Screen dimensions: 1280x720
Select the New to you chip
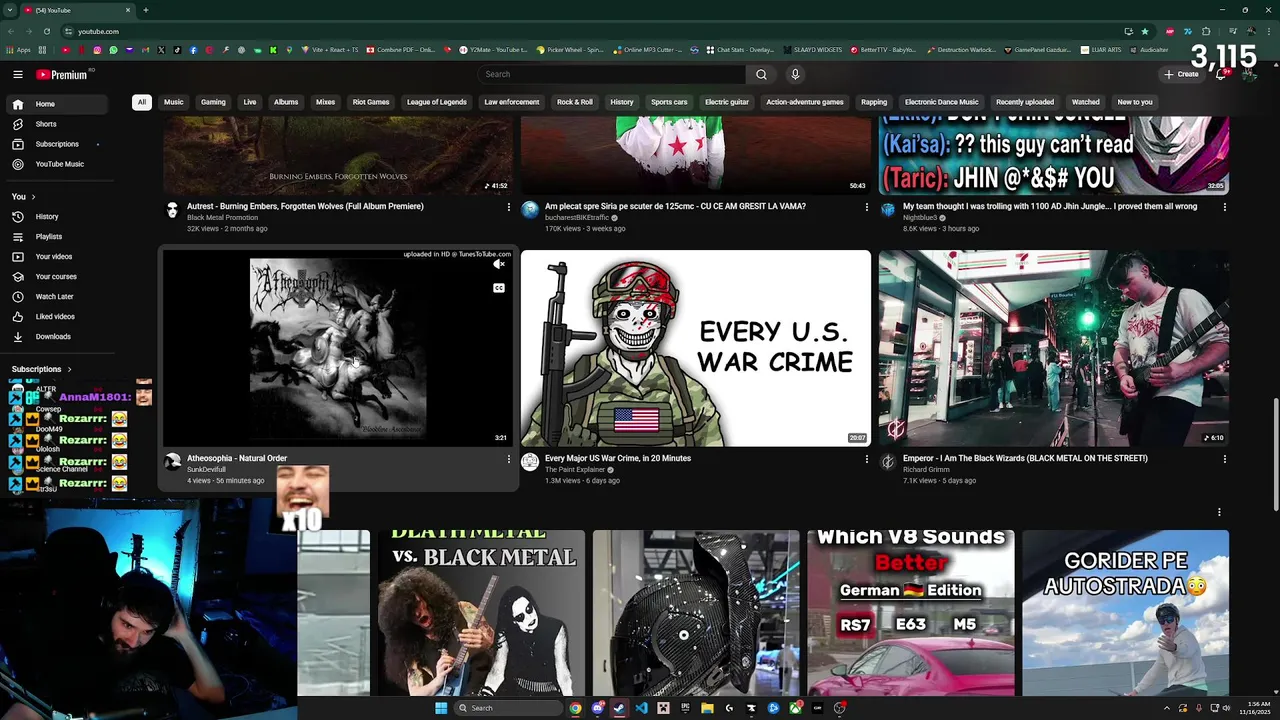click(x=1135, y=102)
